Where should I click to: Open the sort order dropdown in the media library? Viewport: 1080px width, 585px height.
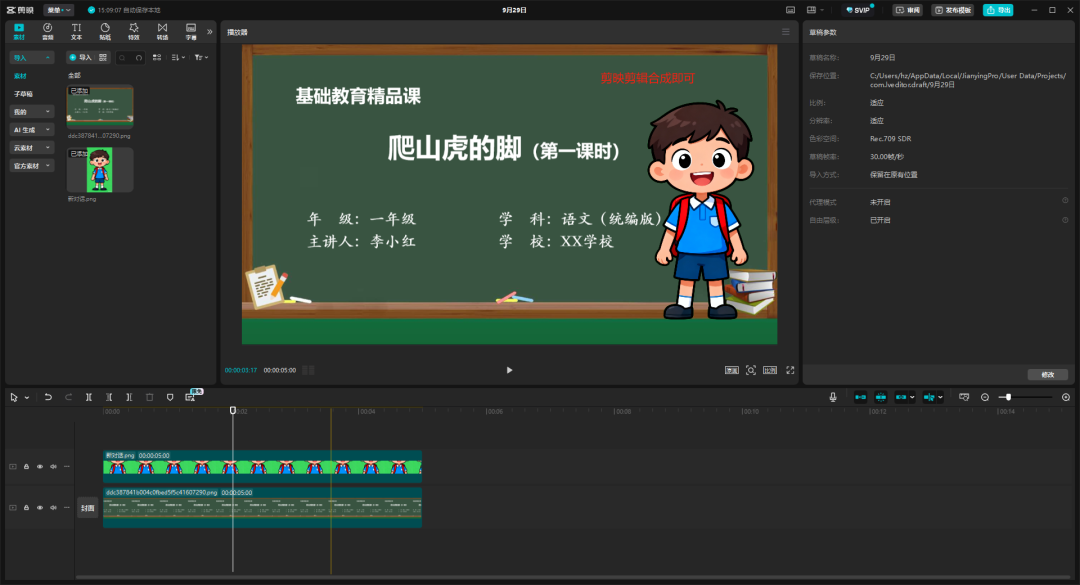coord(178,58)
